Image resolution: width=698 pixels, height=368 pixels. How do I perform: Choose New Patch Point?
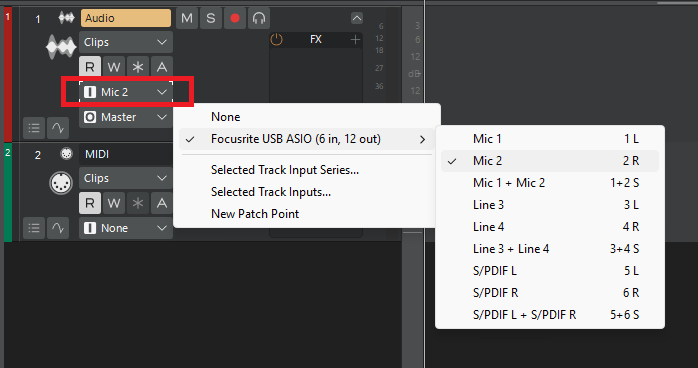coord(307,214)
